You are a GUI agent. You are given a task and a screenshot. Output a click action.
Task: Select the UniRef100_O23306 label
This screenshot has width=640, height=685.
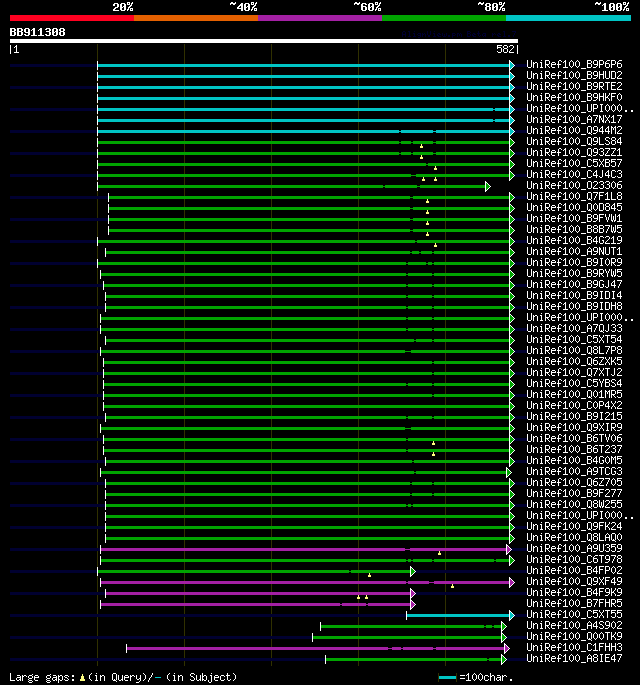click(574, 186)
